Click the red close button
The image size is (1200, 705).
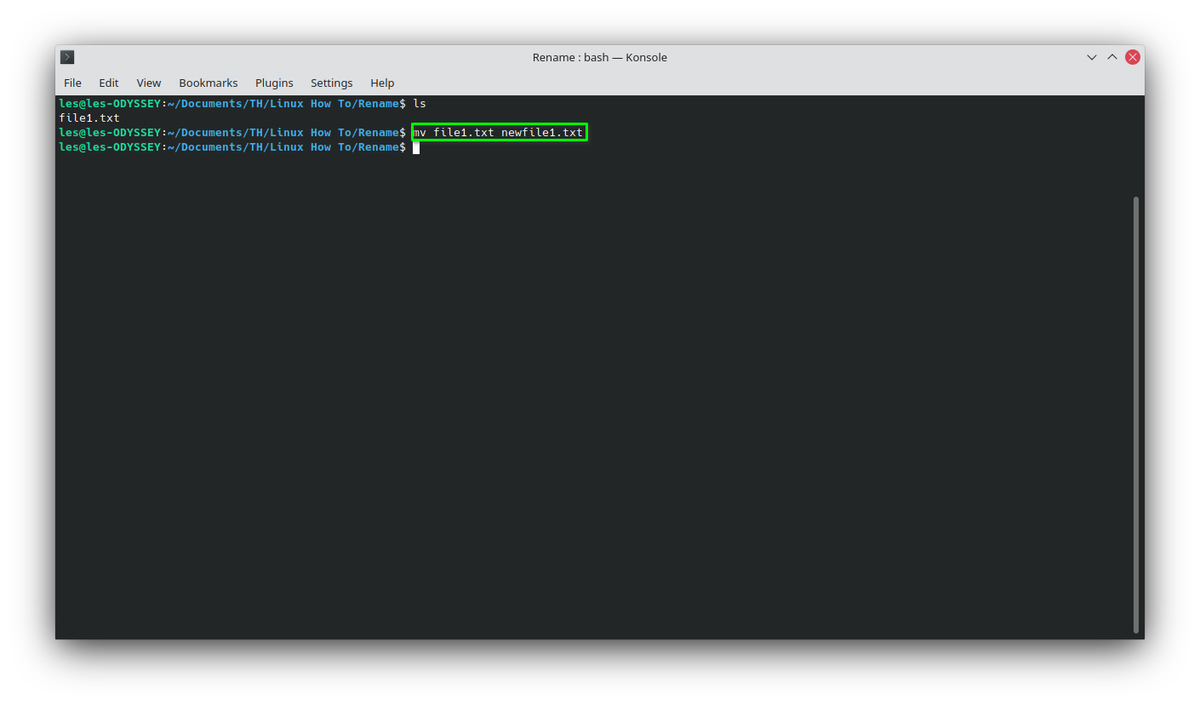[x=1132, y=57]
